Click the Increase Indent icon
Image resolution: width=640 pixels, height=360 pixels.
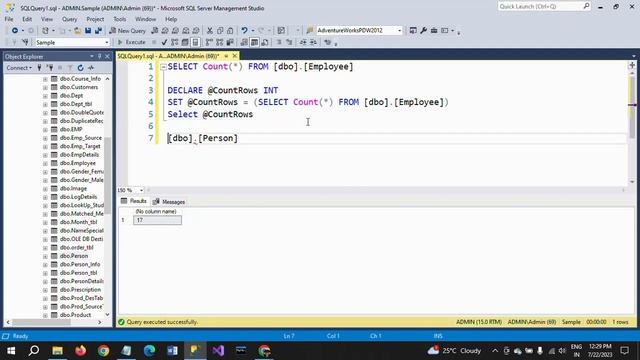point(313,42)
